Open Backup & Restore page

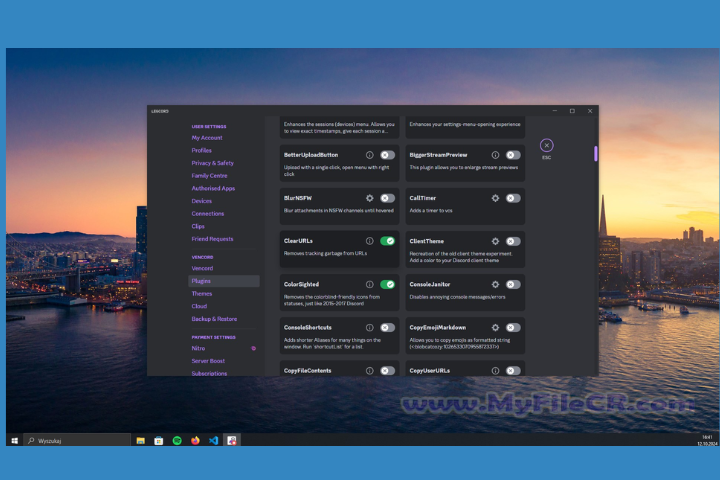coord(214,319)
